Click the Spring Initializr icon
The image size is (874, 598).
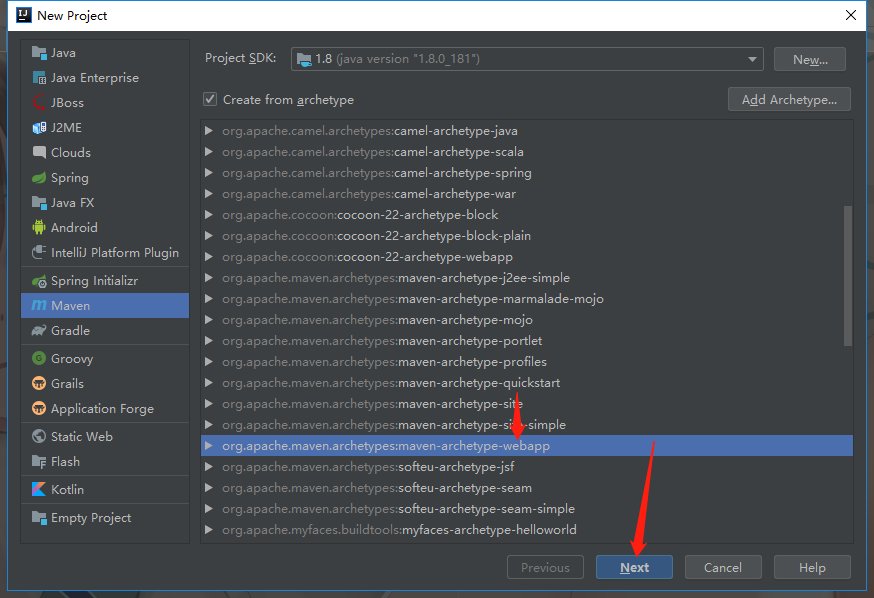click(x=39, y=281)
